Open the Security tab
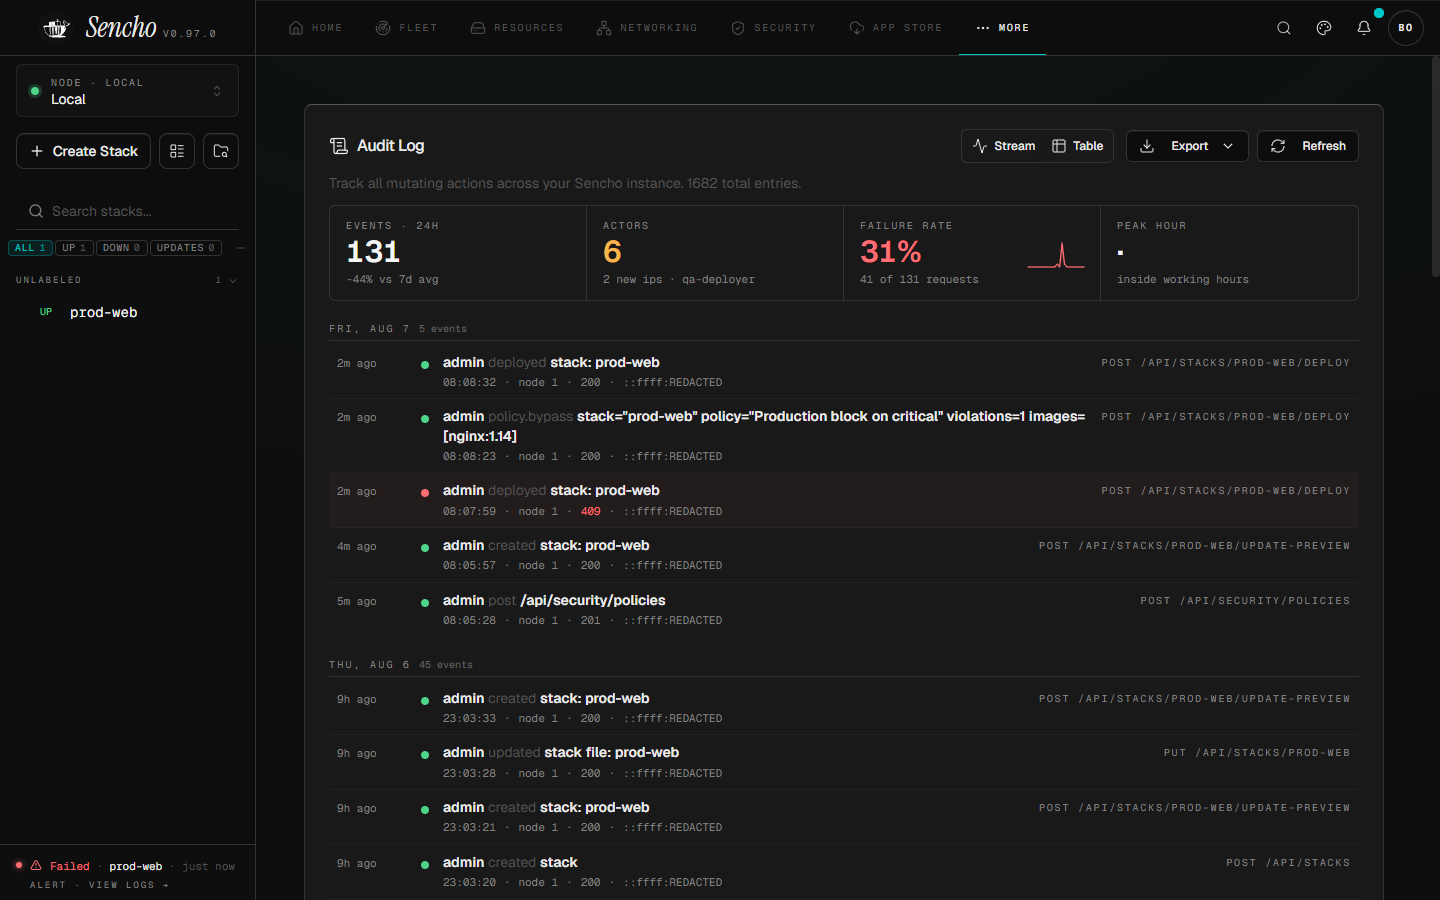 (773, 28)
